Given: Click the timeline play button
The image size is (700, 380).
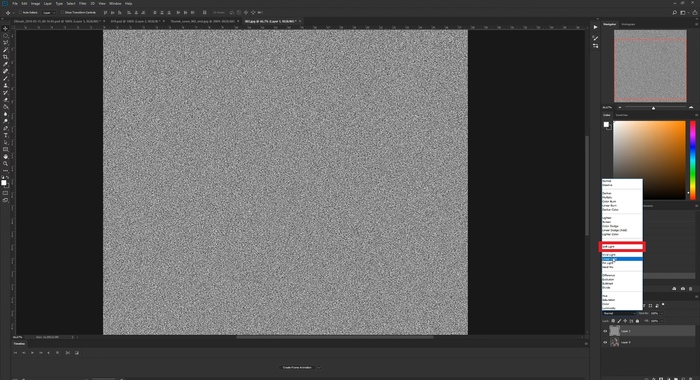Looking at the screenshot, I should [32, 353].
